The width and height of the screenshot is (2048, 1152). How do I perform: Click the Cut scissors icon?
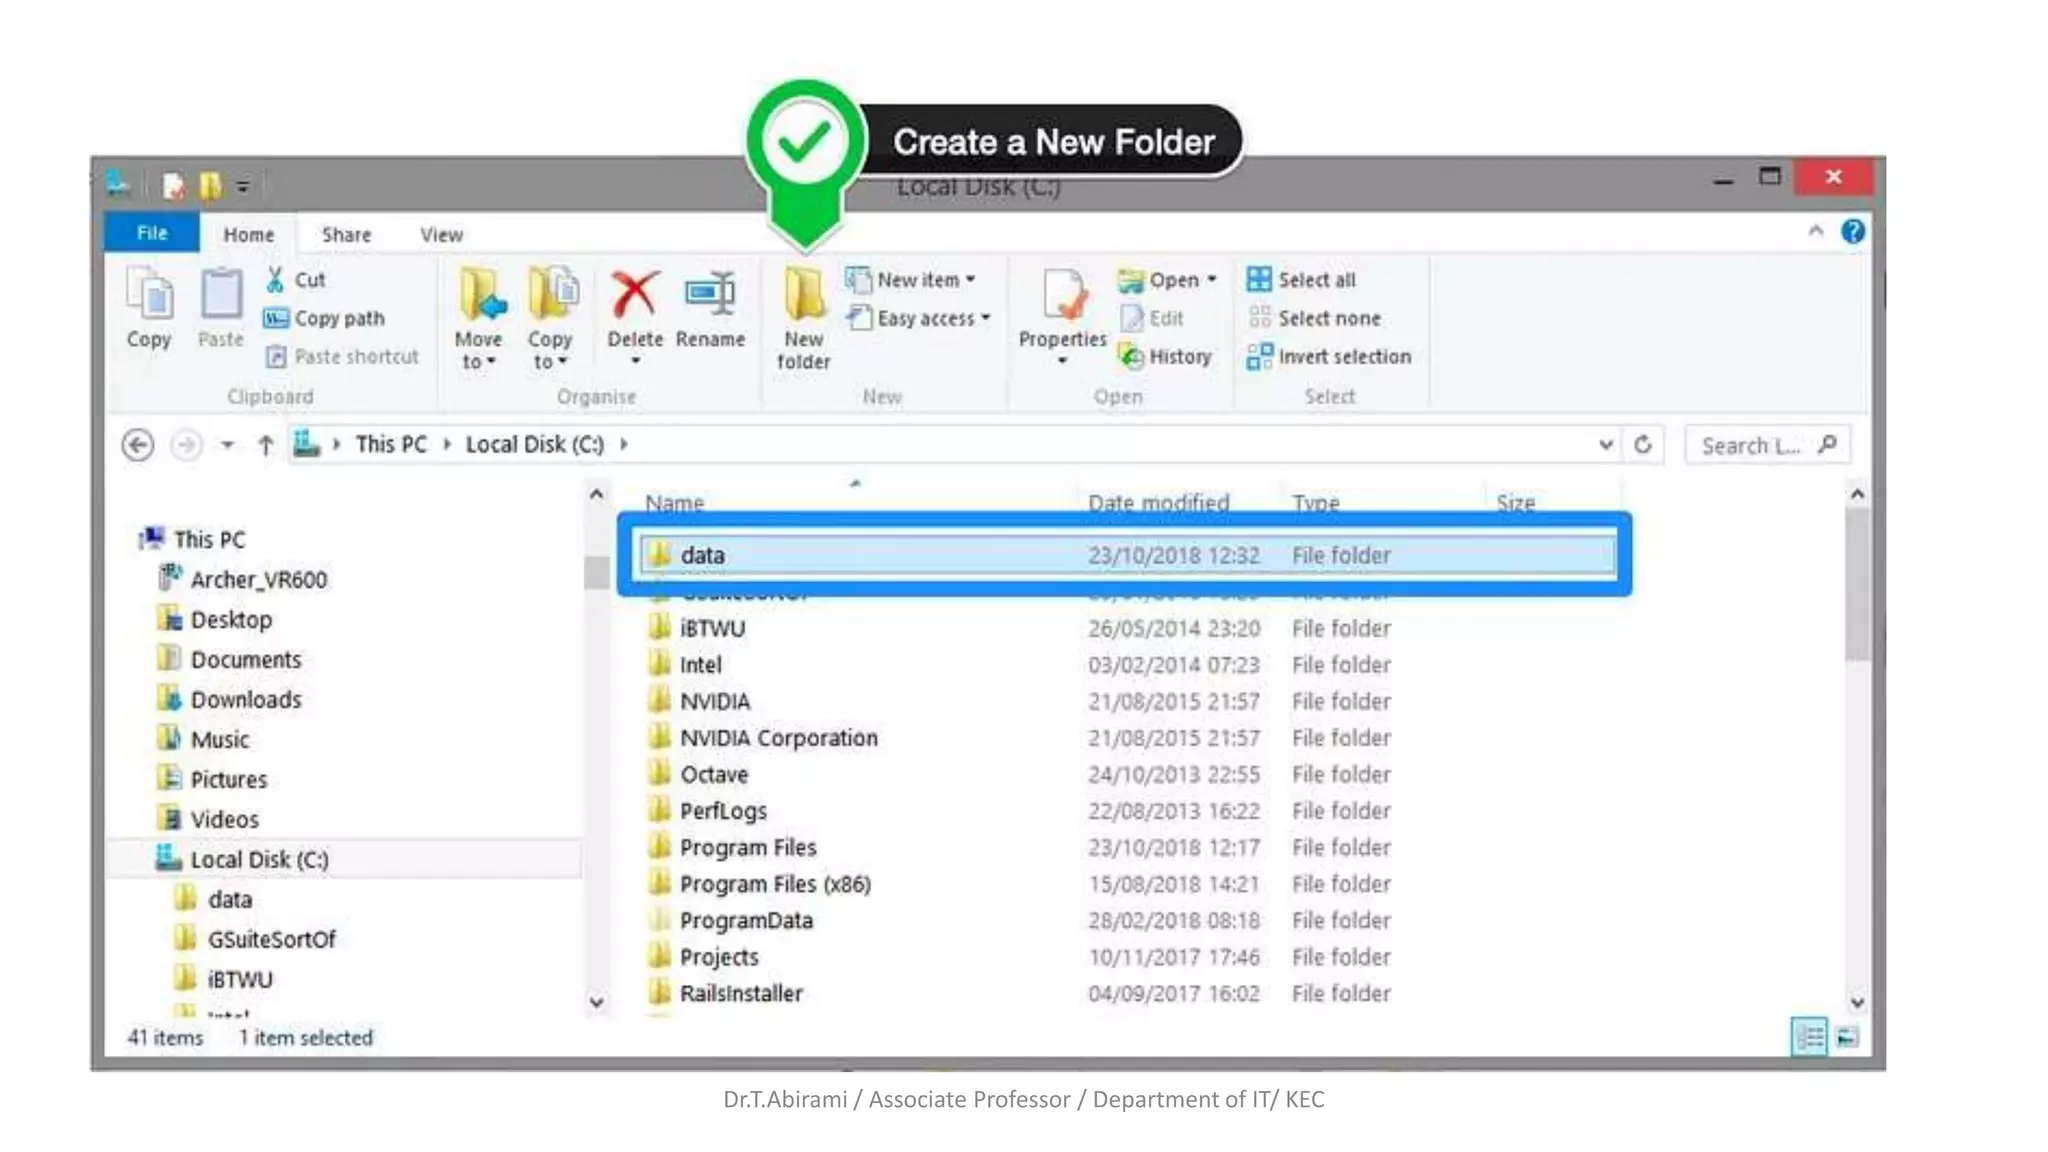(275, 280)
